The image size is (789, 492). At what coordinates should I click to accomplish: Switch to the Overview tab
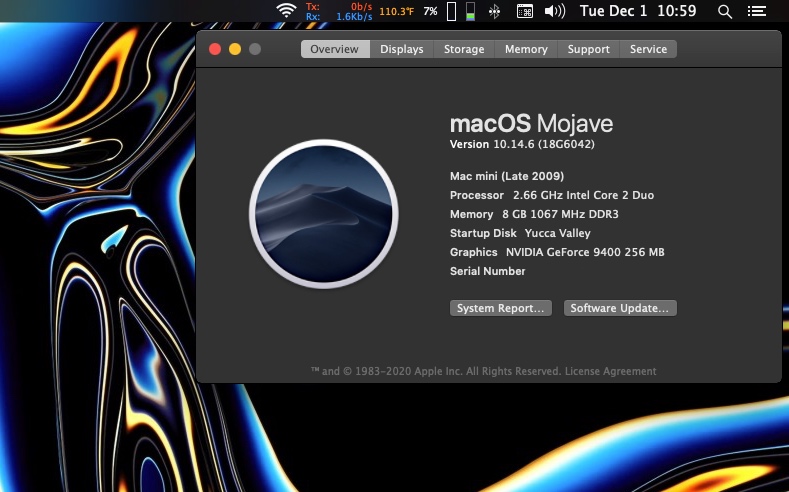click(x=335, y=49)
